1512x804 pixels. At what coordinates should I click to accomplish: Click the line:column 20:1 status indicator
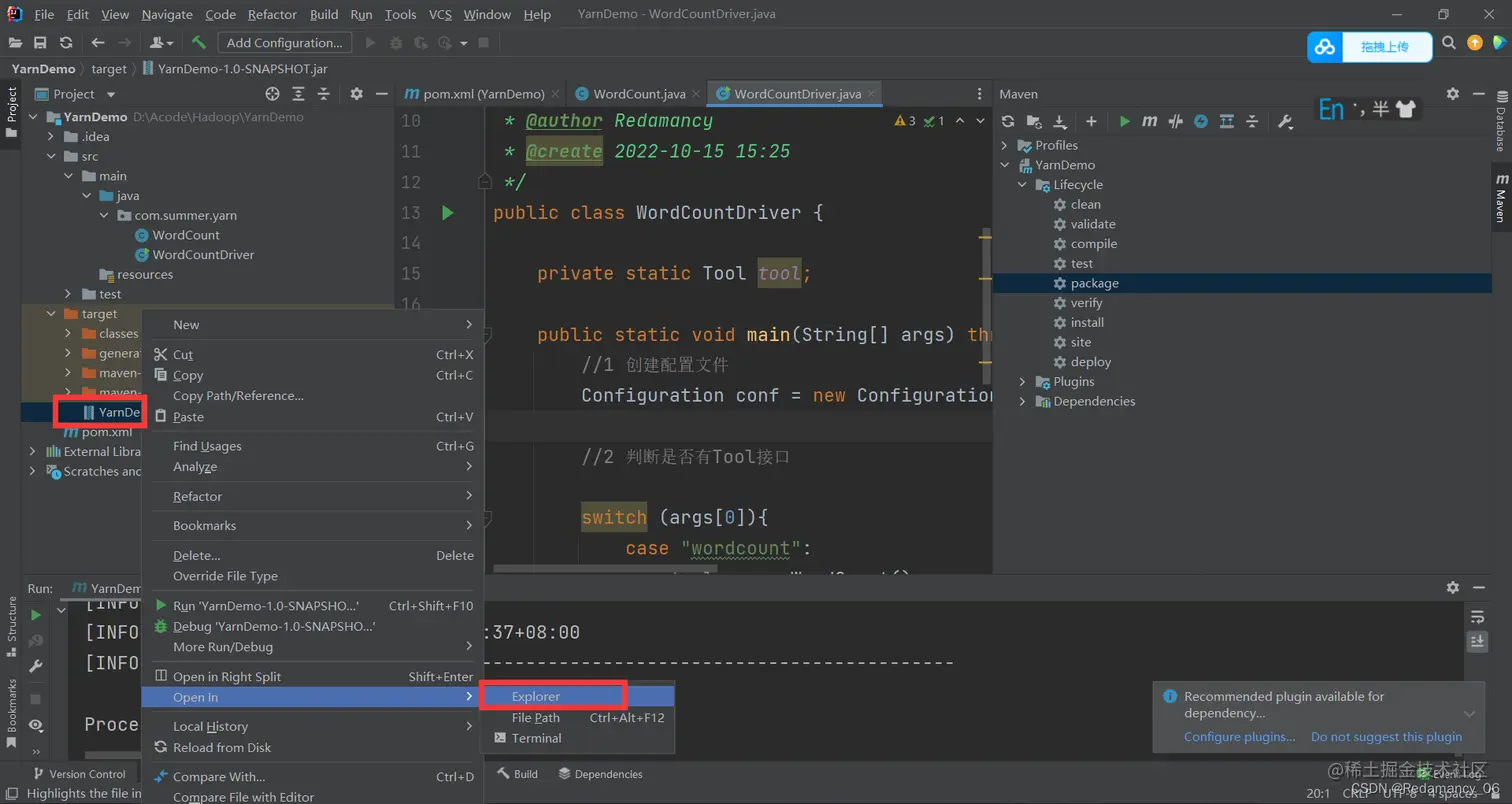[x=1318, y=793]
